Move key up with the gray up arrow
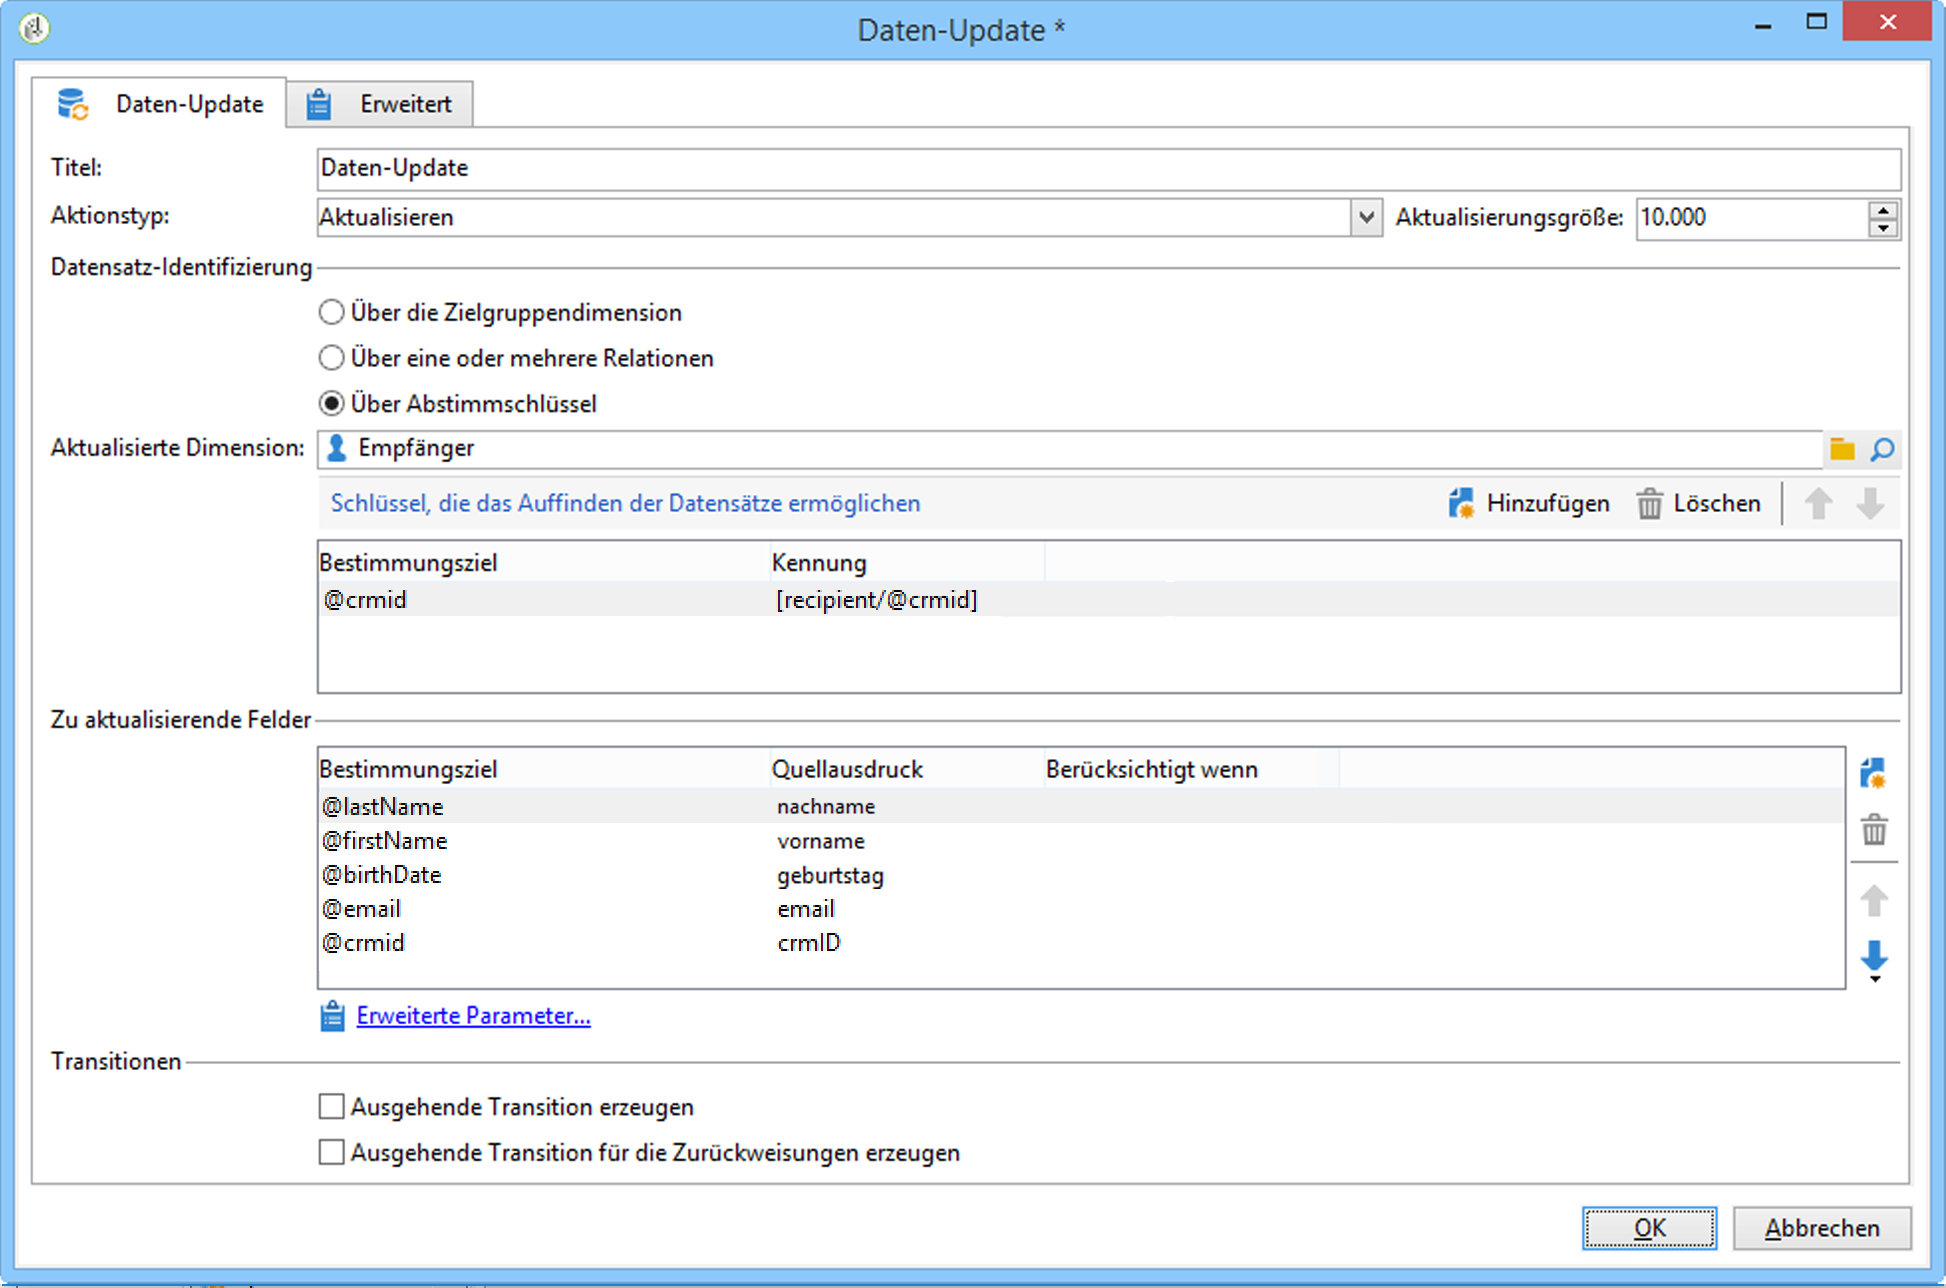The height and width of the screenshot is (1288, 1946). click(1818, 503)
